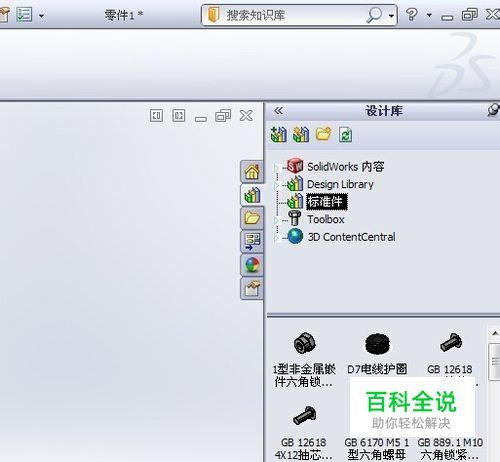Click the GB 6170 M5 1型六角螺母 label
The image size is (500, 462).
coord(377,448)
